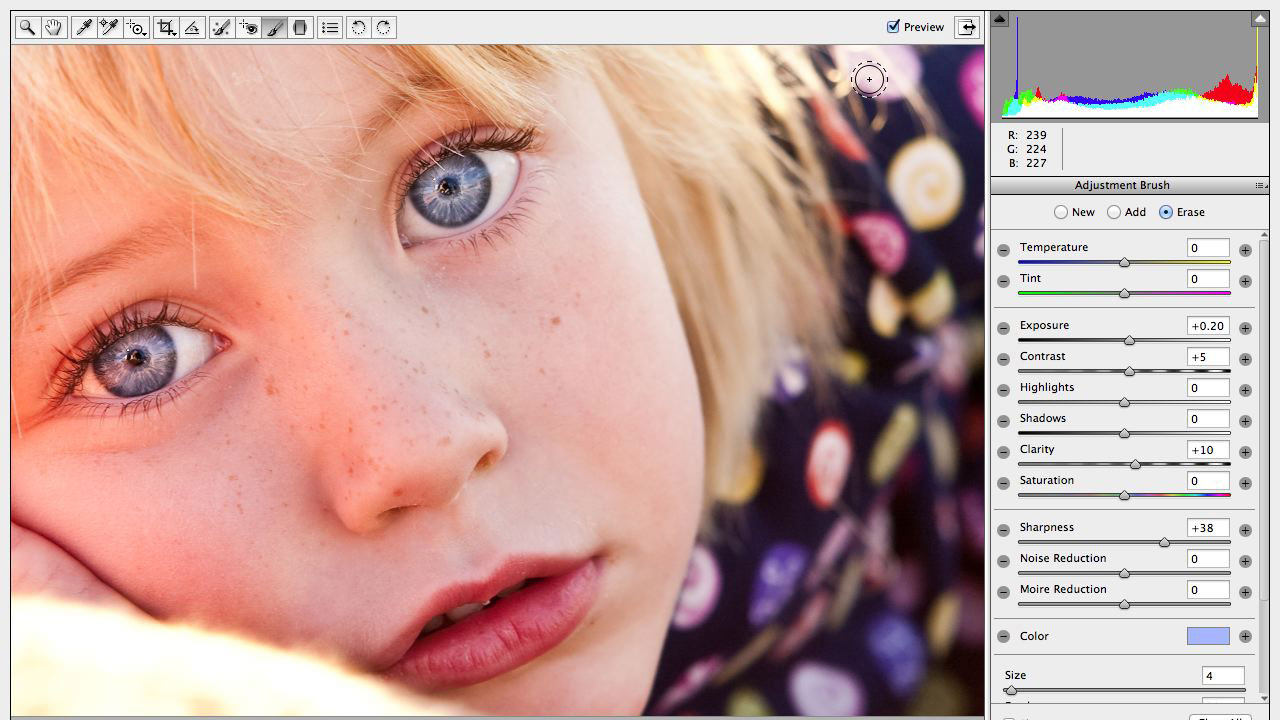Click the Clarity value field

pos(1208,450)
